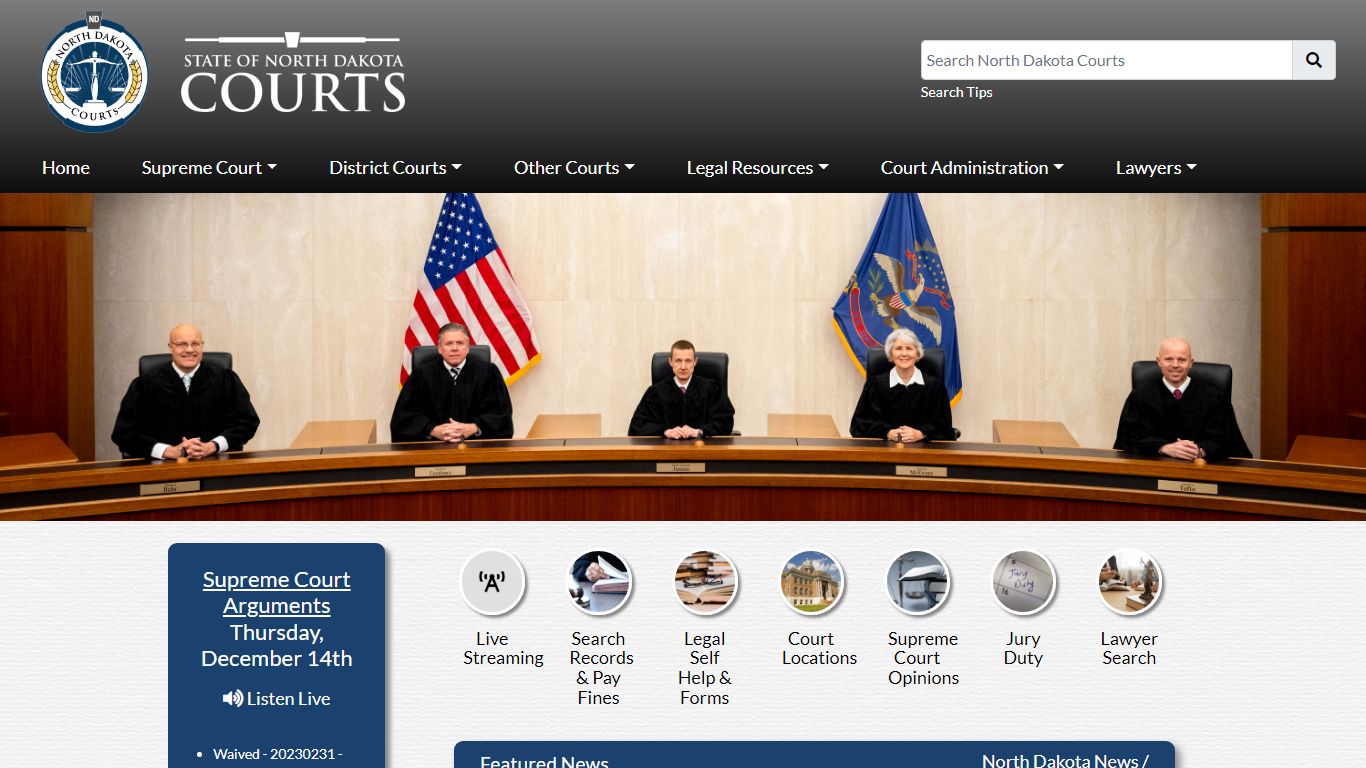The width and height of the screenshot is (1366, 768).
Task: Click the magnifying glass search button
Action: pyautogui.click(x=1314, y=60)
